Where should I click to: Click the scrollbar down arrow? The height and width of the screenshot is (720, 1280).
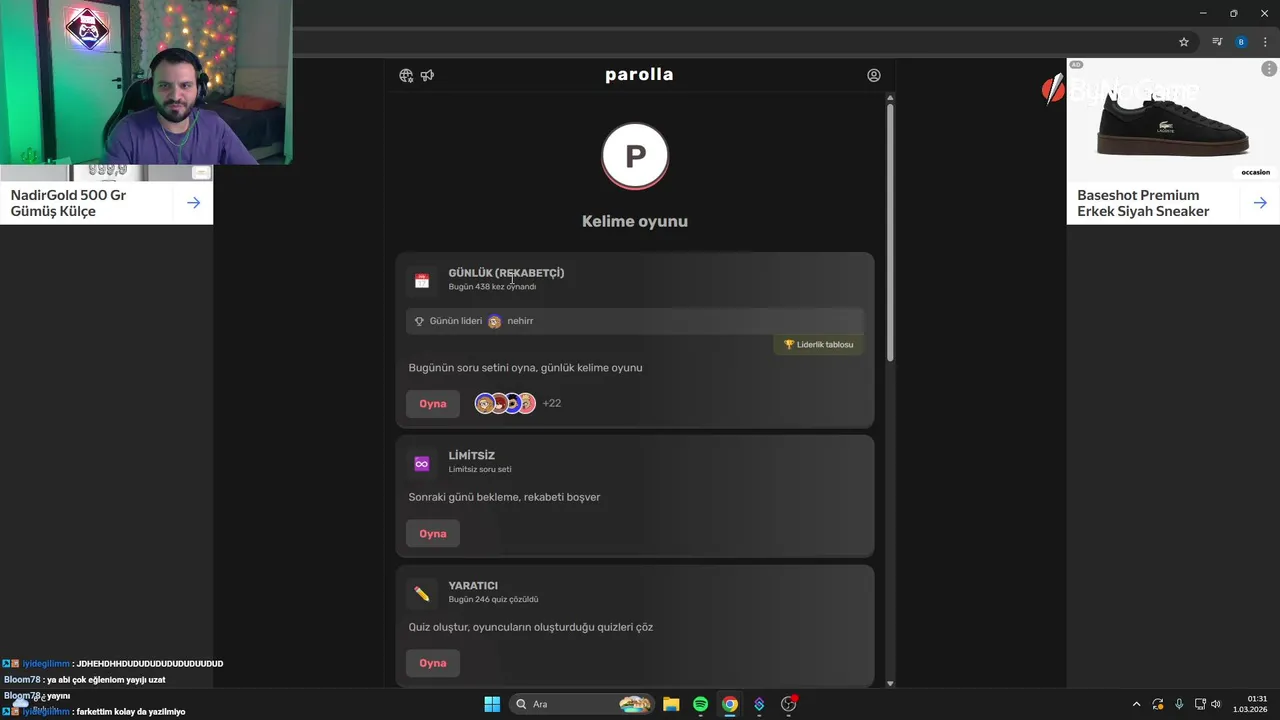pyautogui.click(x=890, y=684)
